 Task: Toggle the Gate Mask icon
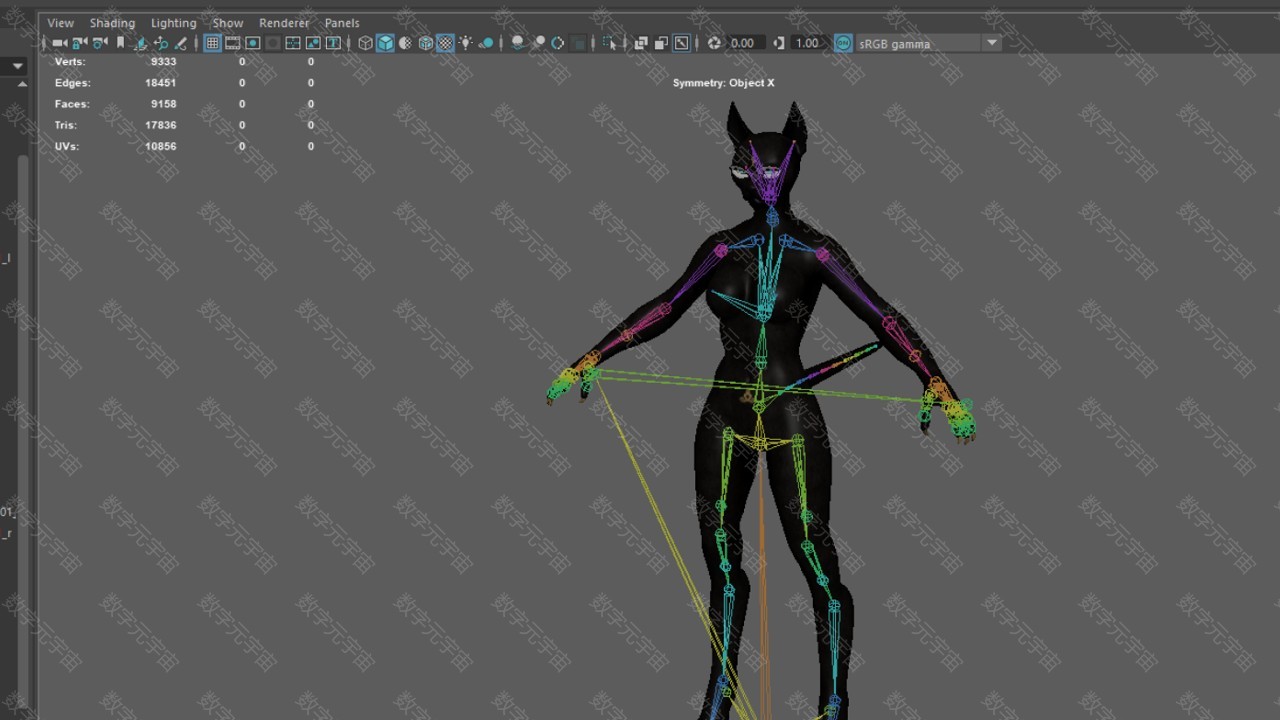click(273, 43)
